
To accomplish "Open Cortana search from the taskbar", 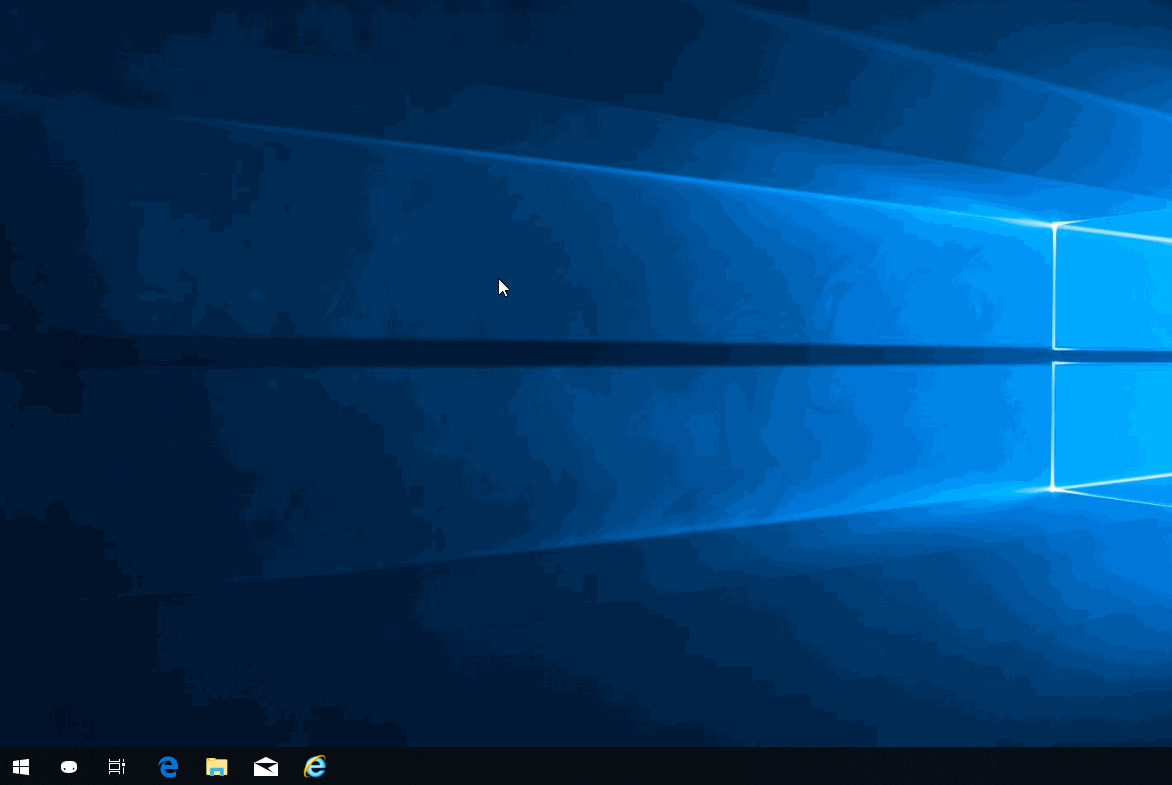I will 69,767.
